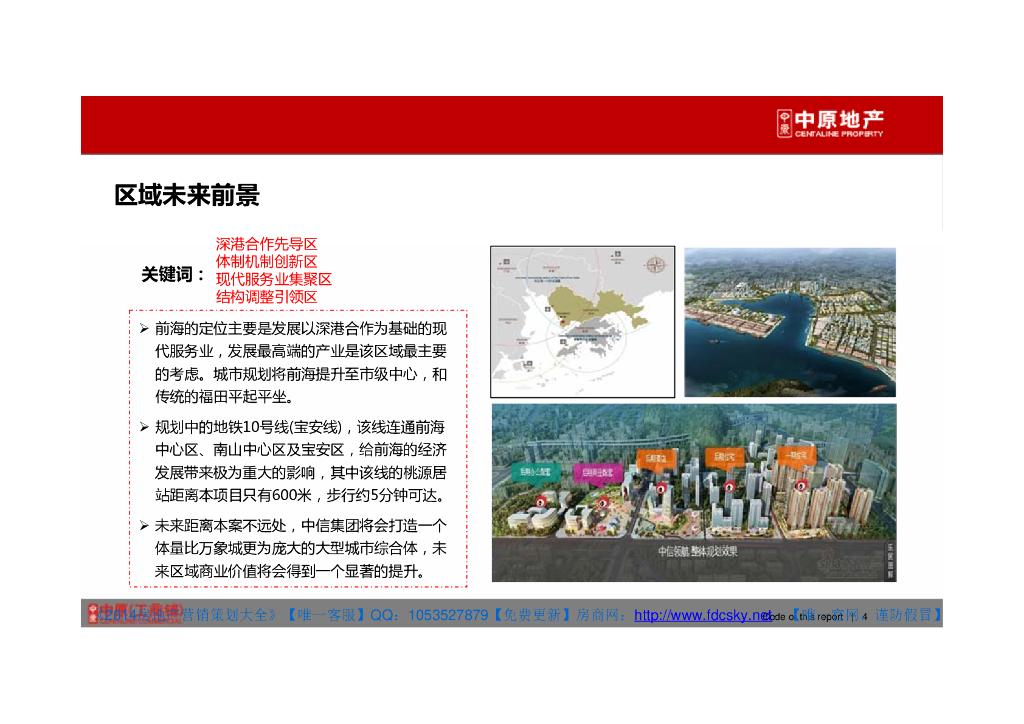
Task: Click the arrow bullet before 规划中的地铁10号线
Action: (x=144, y=427)
